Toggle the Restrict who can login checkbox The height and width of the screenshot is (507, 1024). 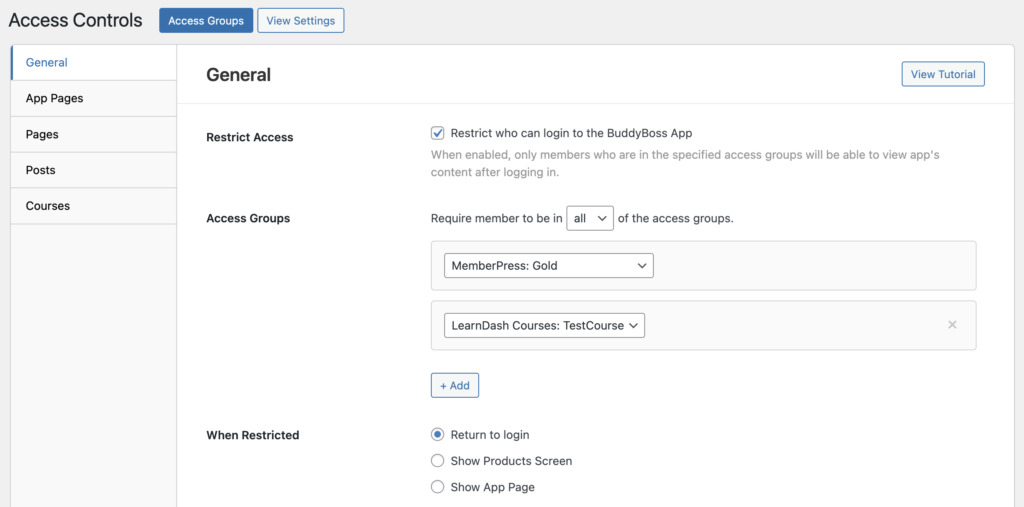tap(437, 133)
